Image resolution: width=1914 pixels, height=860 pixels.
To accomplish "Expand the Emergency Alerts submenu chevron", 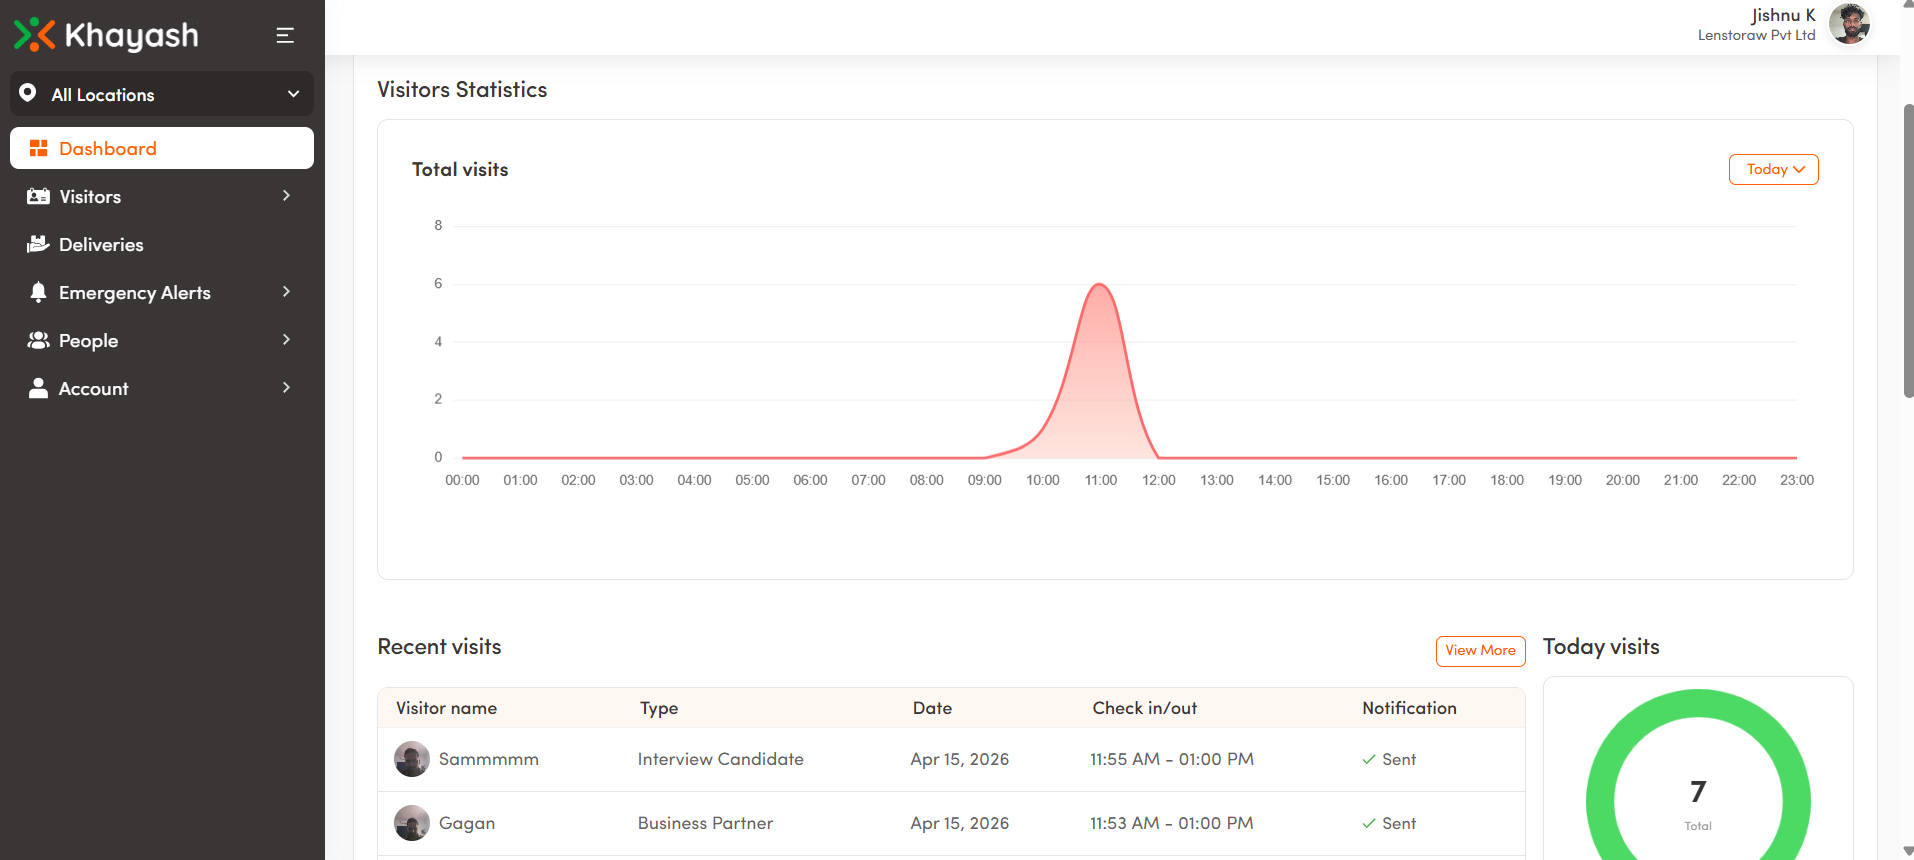I will (x=286, y=292).
